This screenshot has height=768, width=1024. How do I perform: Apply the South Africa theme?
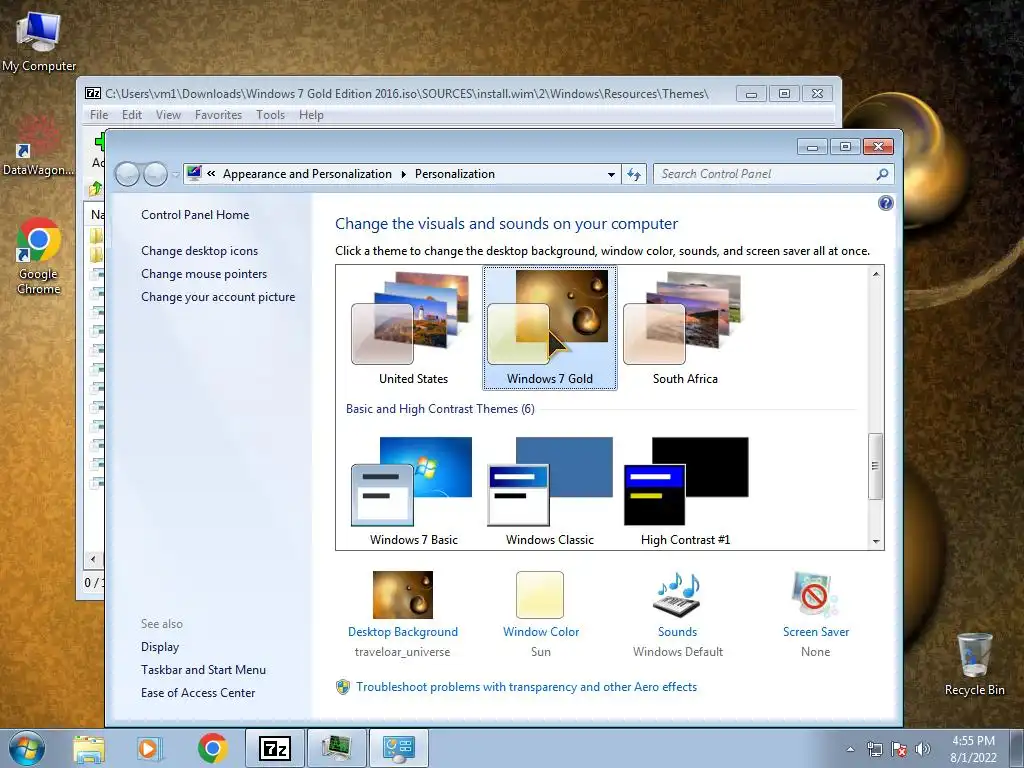point(685,328)
